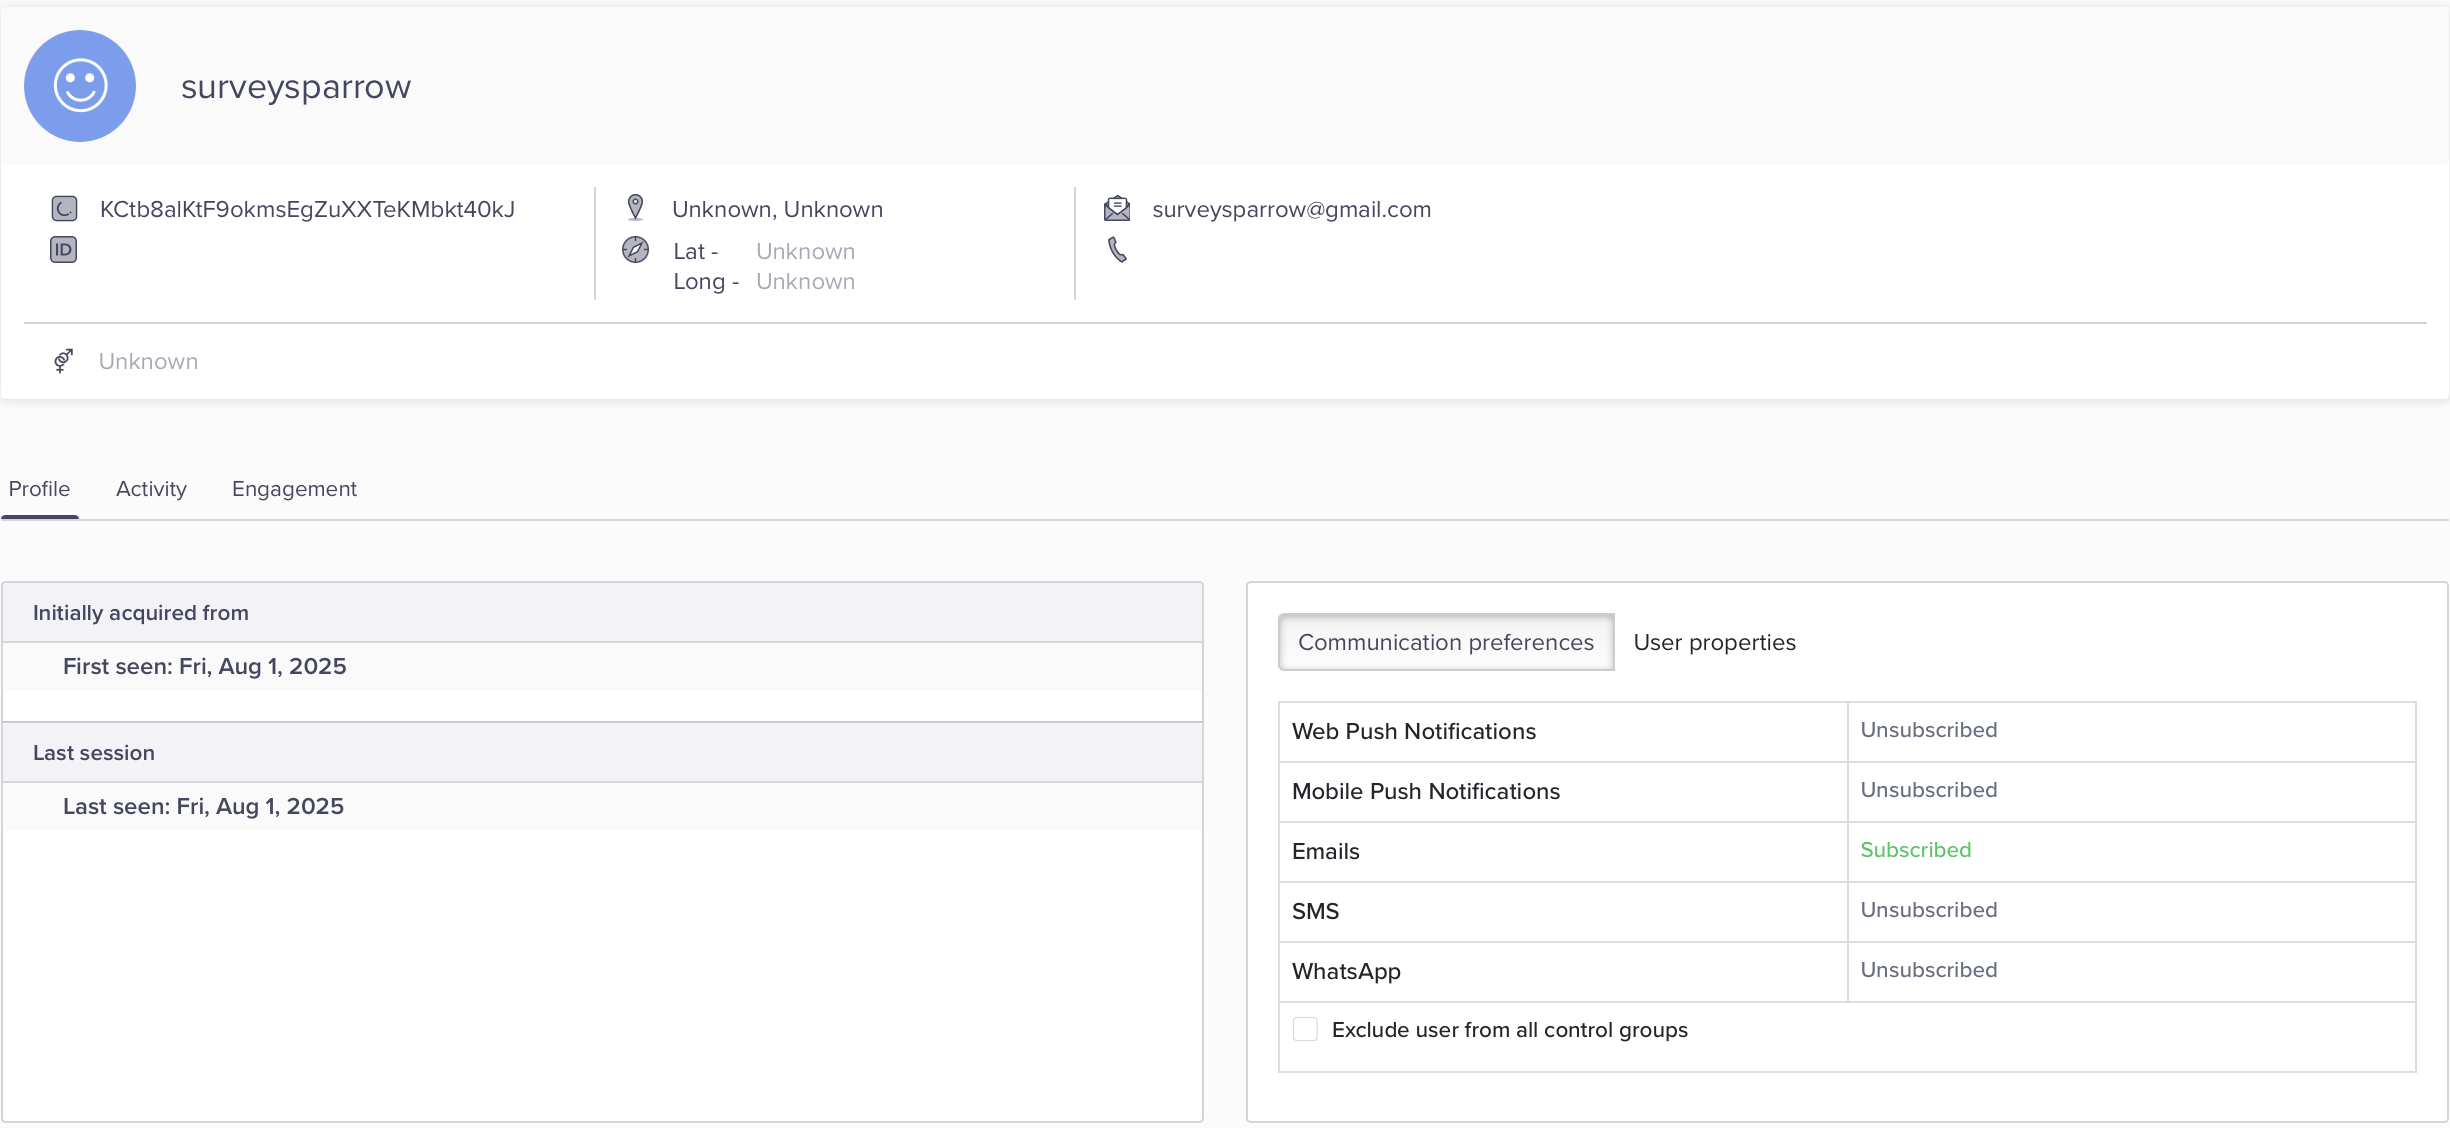Image resolution: width=2450 pixels, height=1128 pixels.
Task: Click the gender symbol icon
Action: pyautogui.click(x=63, y=361)
